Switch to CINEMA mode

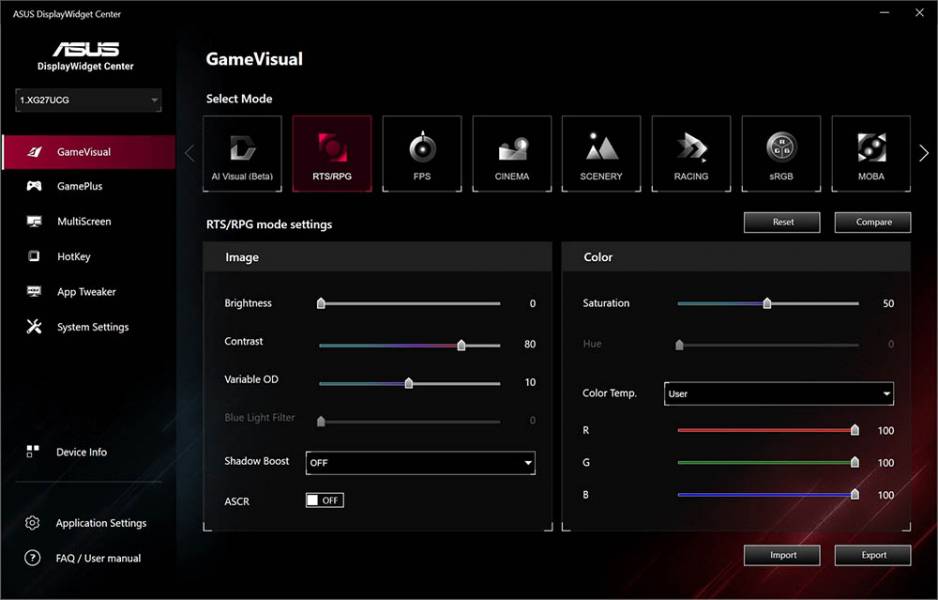pos(511,154)
